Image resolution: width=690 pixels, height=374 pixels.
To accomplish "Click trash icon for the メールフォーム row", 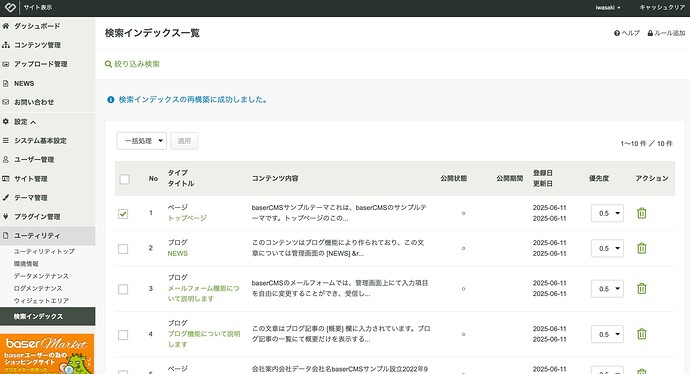I will coord(642,289).
